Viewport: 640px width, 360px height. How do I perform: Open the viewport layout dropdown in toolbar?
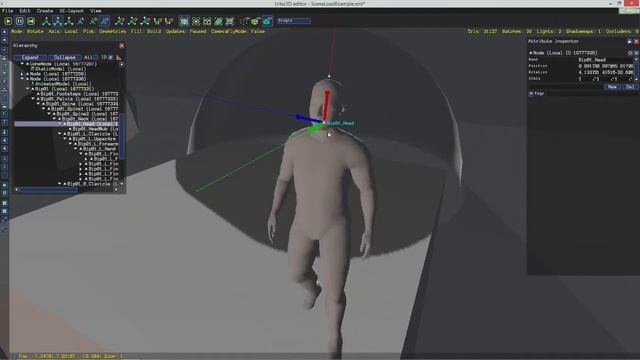click(x=293, y=20)
